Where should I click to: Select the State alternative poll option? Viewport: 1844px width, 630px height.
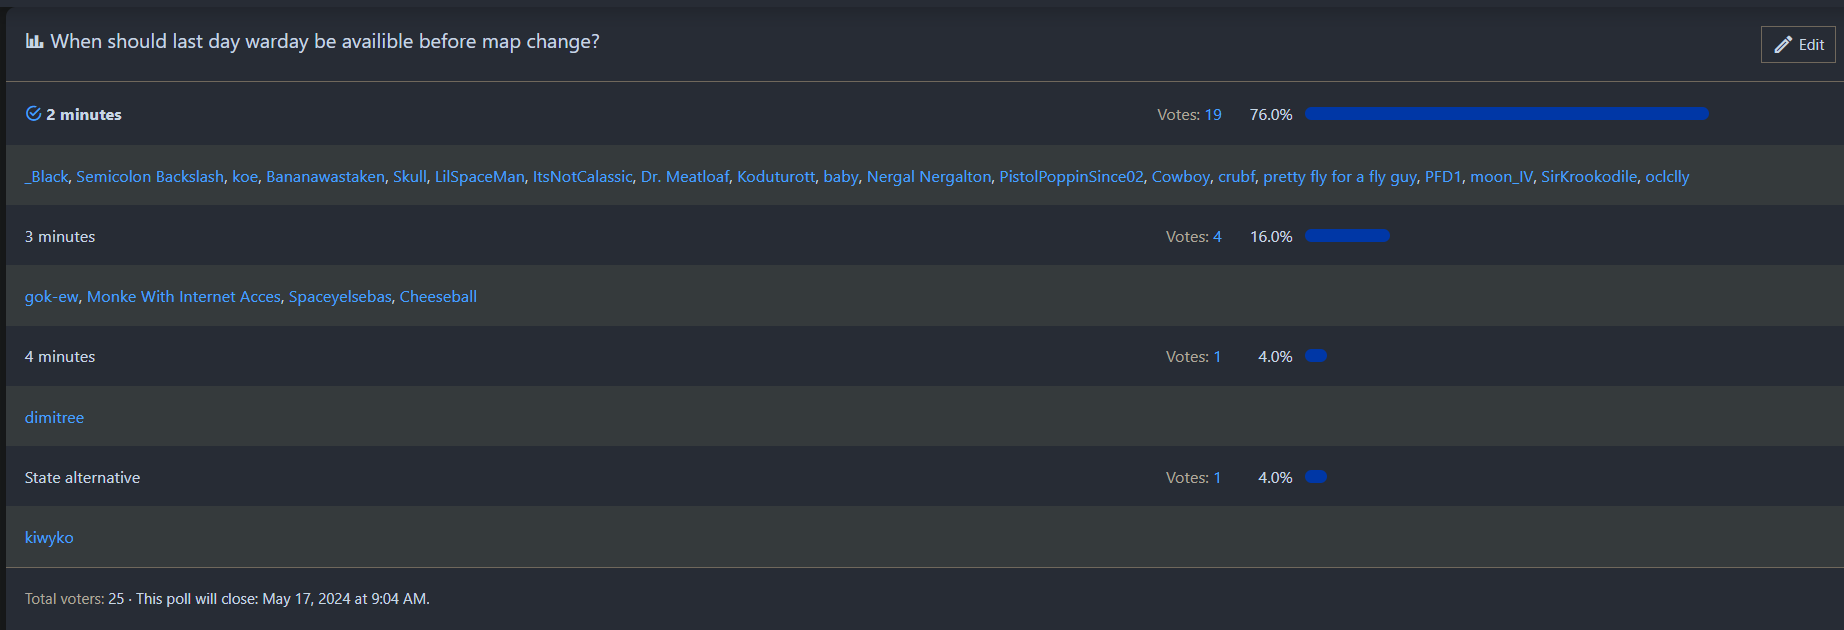click(x=82, y=478)
